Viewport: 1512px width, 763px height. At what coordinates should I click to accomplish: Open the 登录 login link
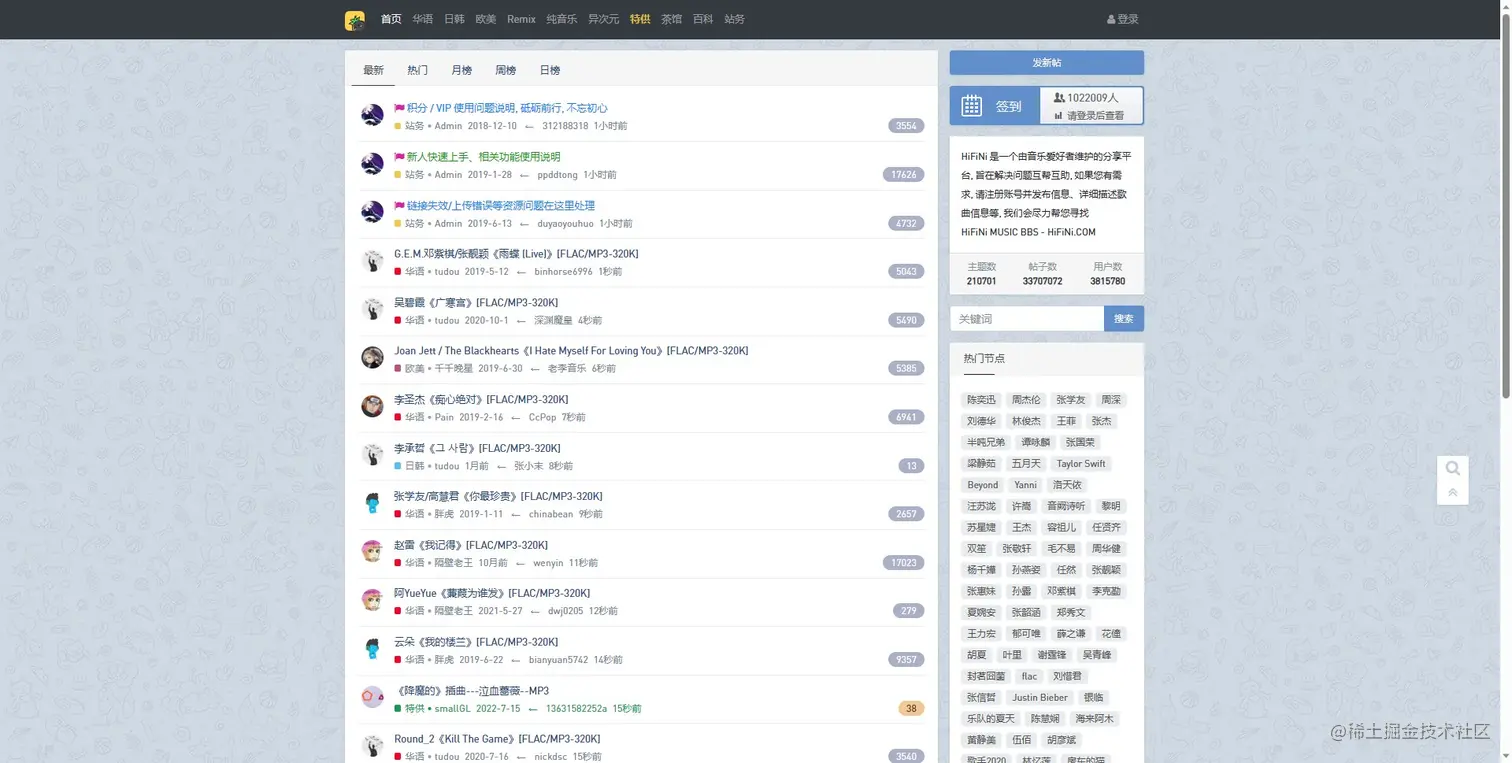point(1123,19)
